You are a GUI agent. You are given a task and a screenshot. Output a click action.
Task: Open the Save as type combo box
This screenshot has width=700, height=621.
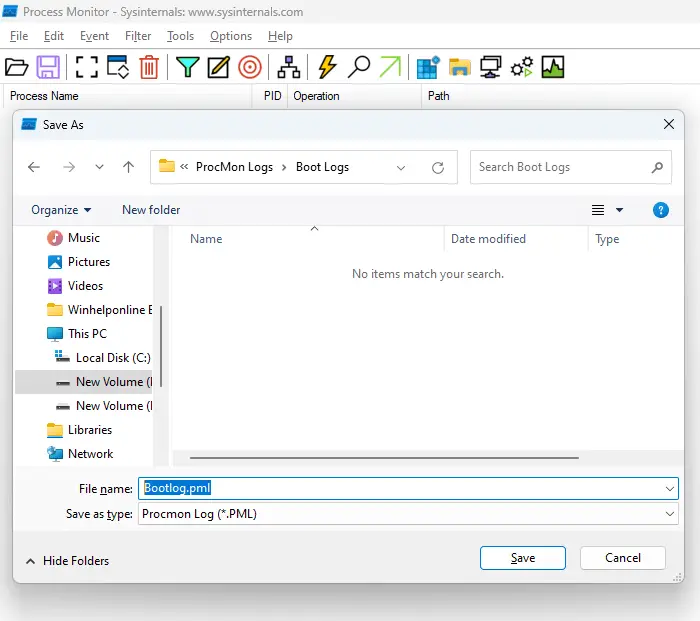tap(408, 514)
